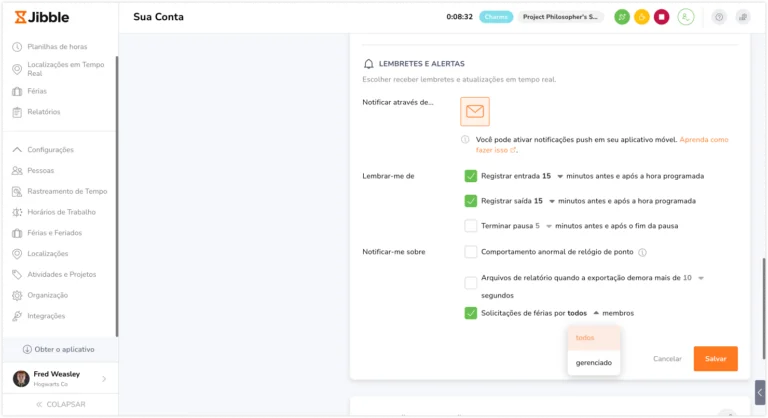The image size is (768, 418).
Task: Open the Jibble logo home
Action: [x=42, y=17]
